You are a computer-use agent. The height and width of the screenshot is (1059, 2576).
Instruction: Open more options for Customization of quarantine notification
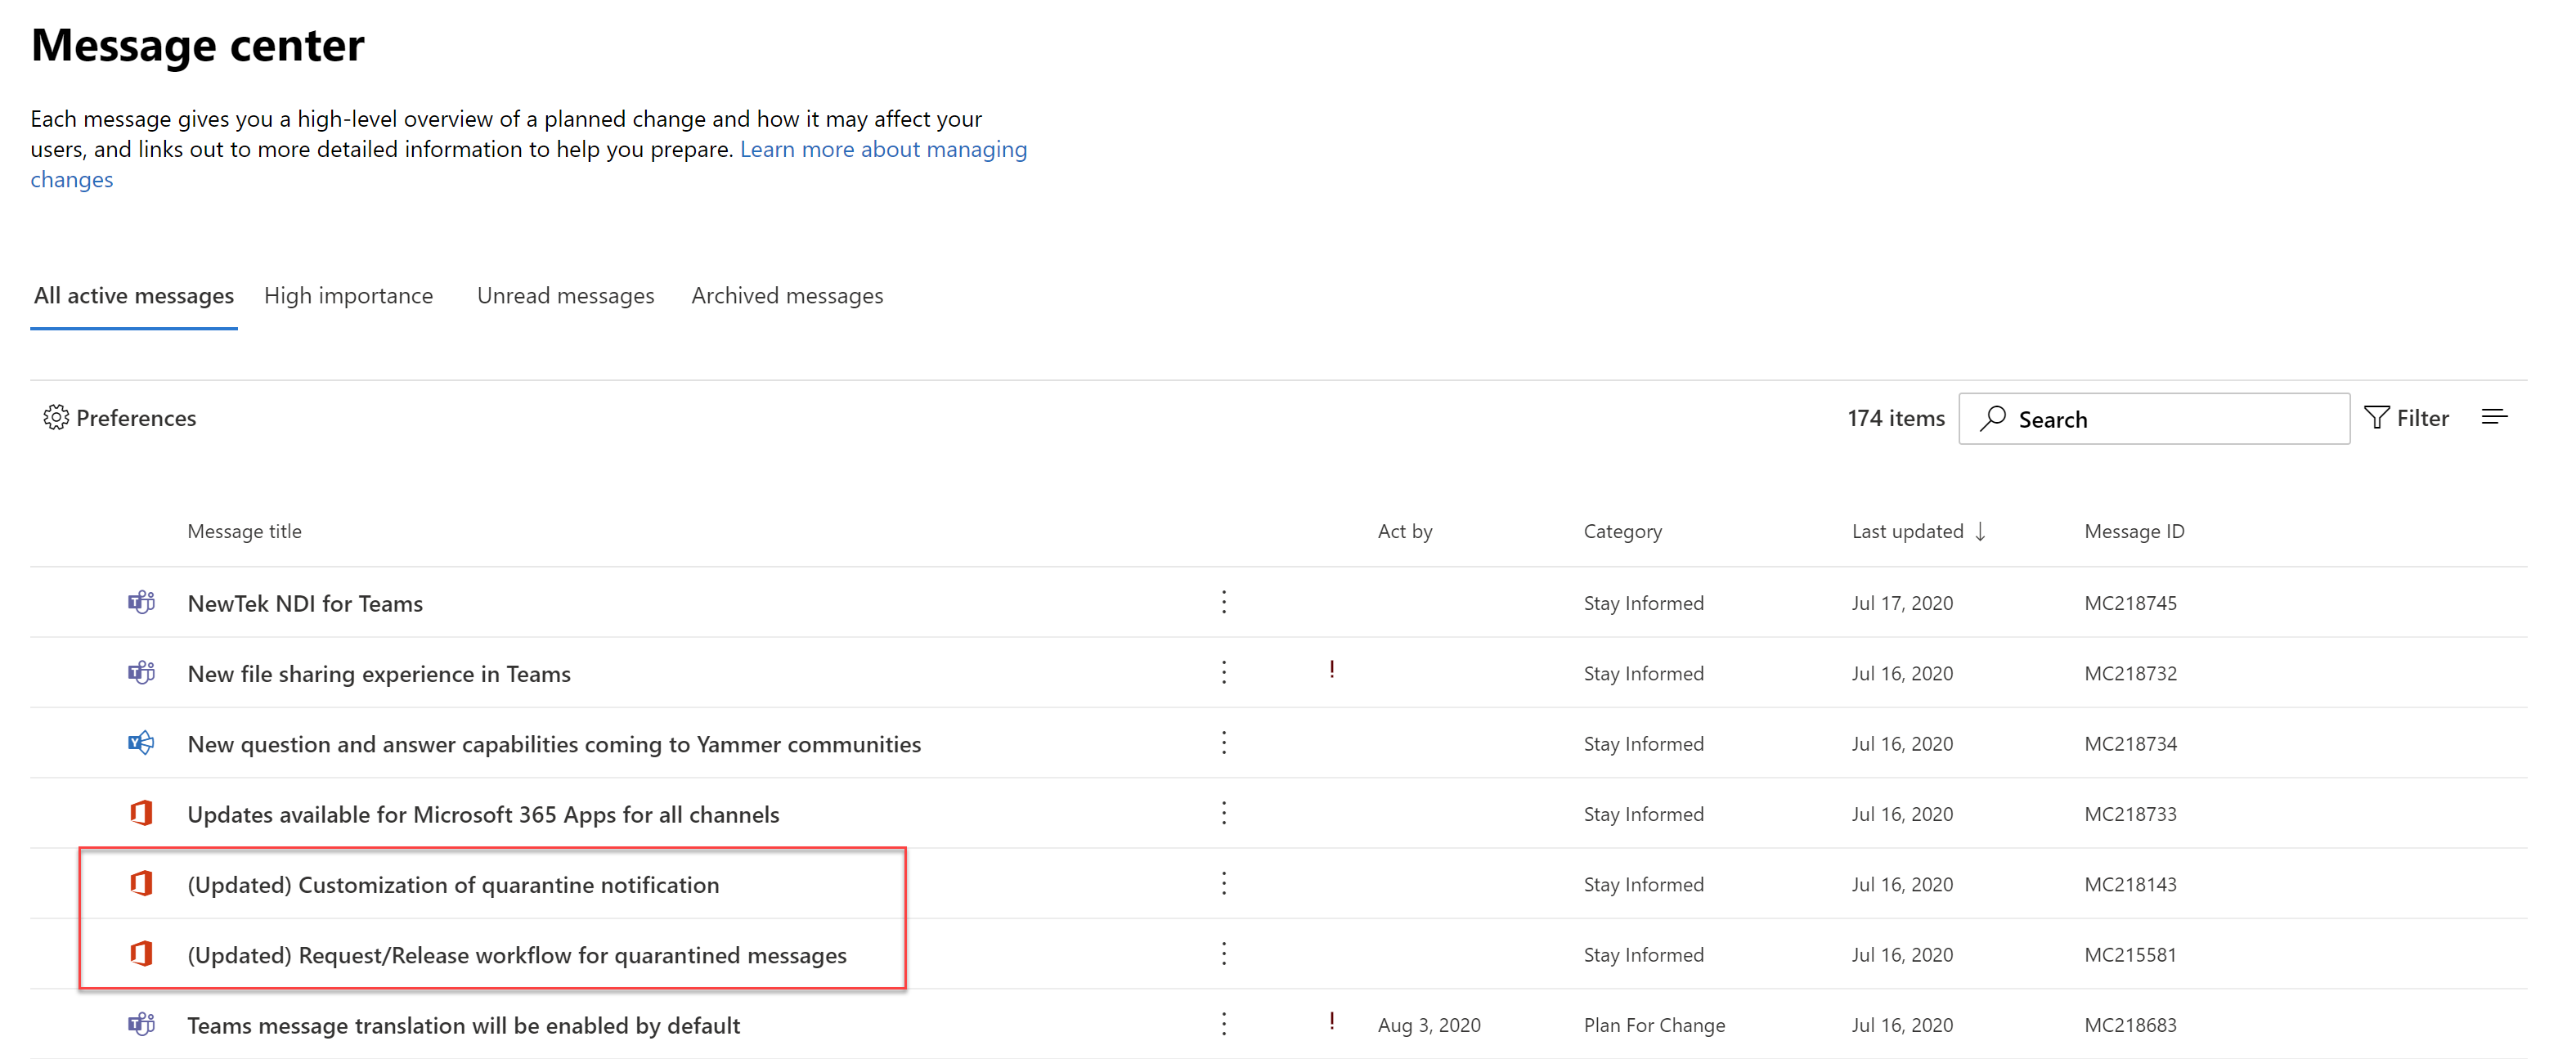(x=1223, y=883)
